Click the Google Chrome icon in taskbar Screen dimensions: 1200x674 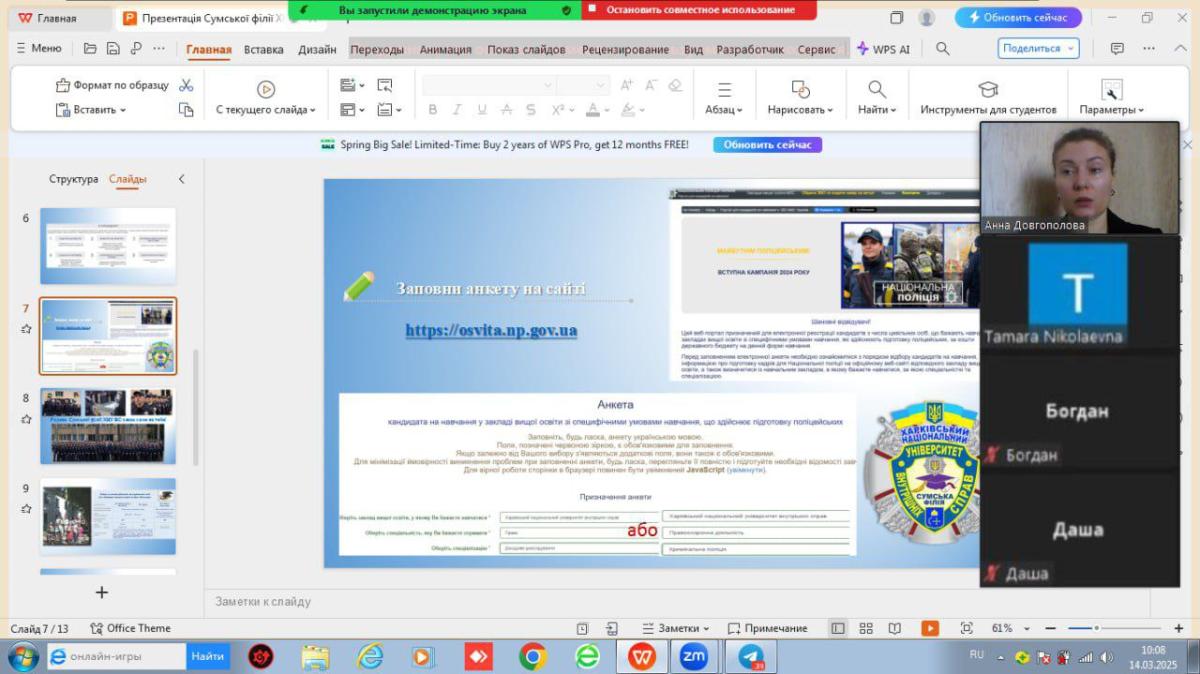(533, 656)
